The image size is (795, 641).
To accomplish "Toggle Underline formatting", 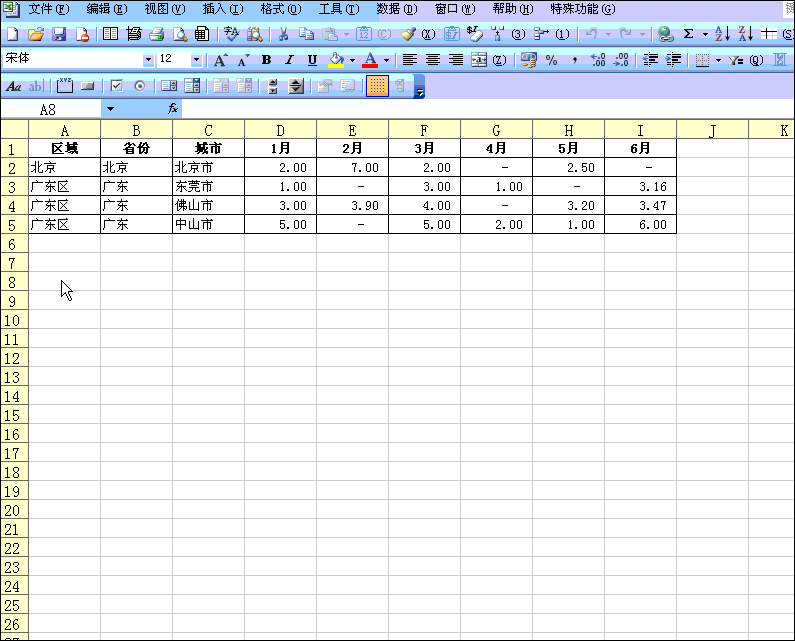I will (x=312, y=60).
